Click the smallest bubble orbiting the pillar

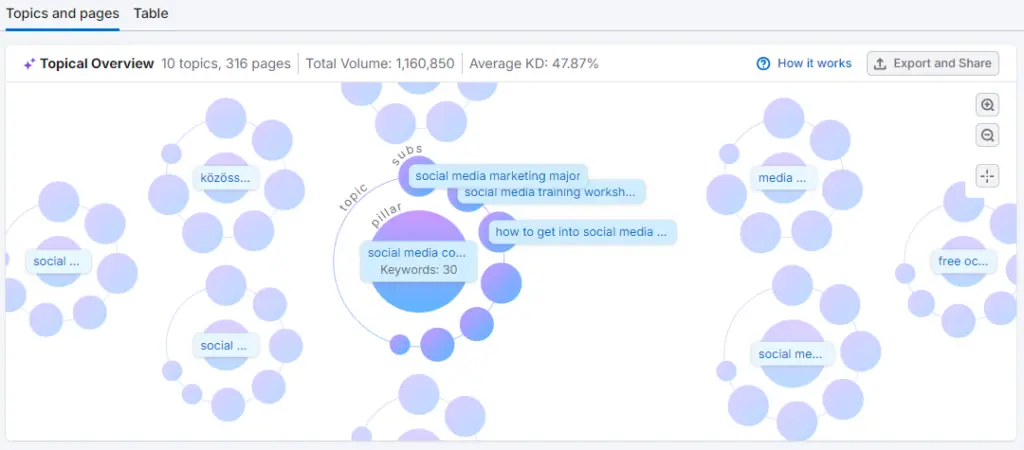click(x=400, y=344)
